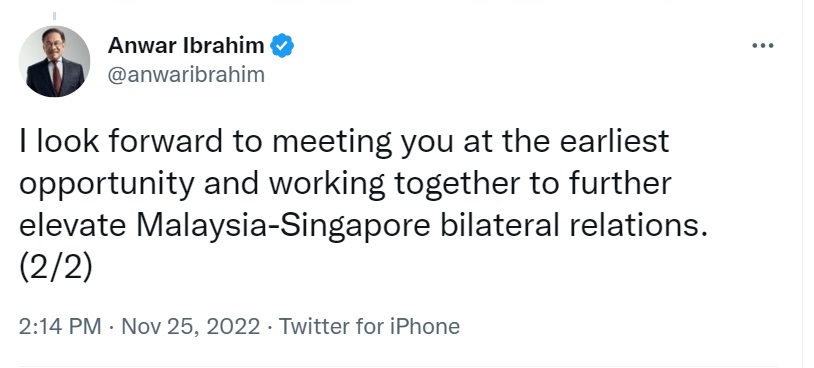This screenshot has width=814, height=368.
Task: Open the three-dot more options menu
Action: (763, 46)
